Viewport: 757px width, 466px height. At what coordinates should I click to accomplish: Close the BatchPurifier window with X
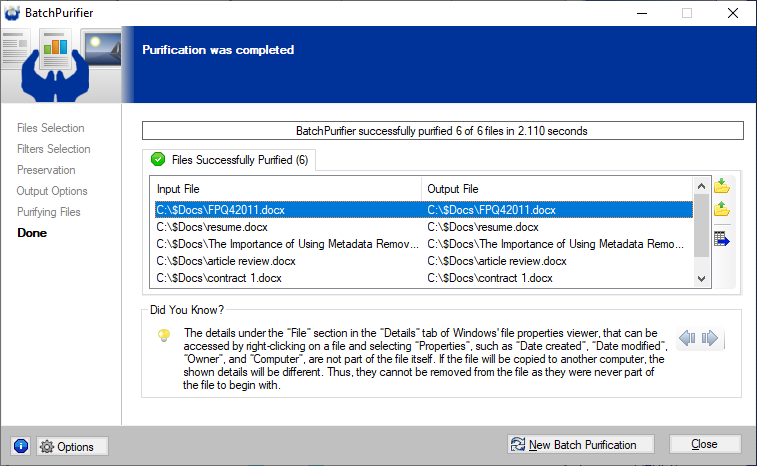coord(732,13)
